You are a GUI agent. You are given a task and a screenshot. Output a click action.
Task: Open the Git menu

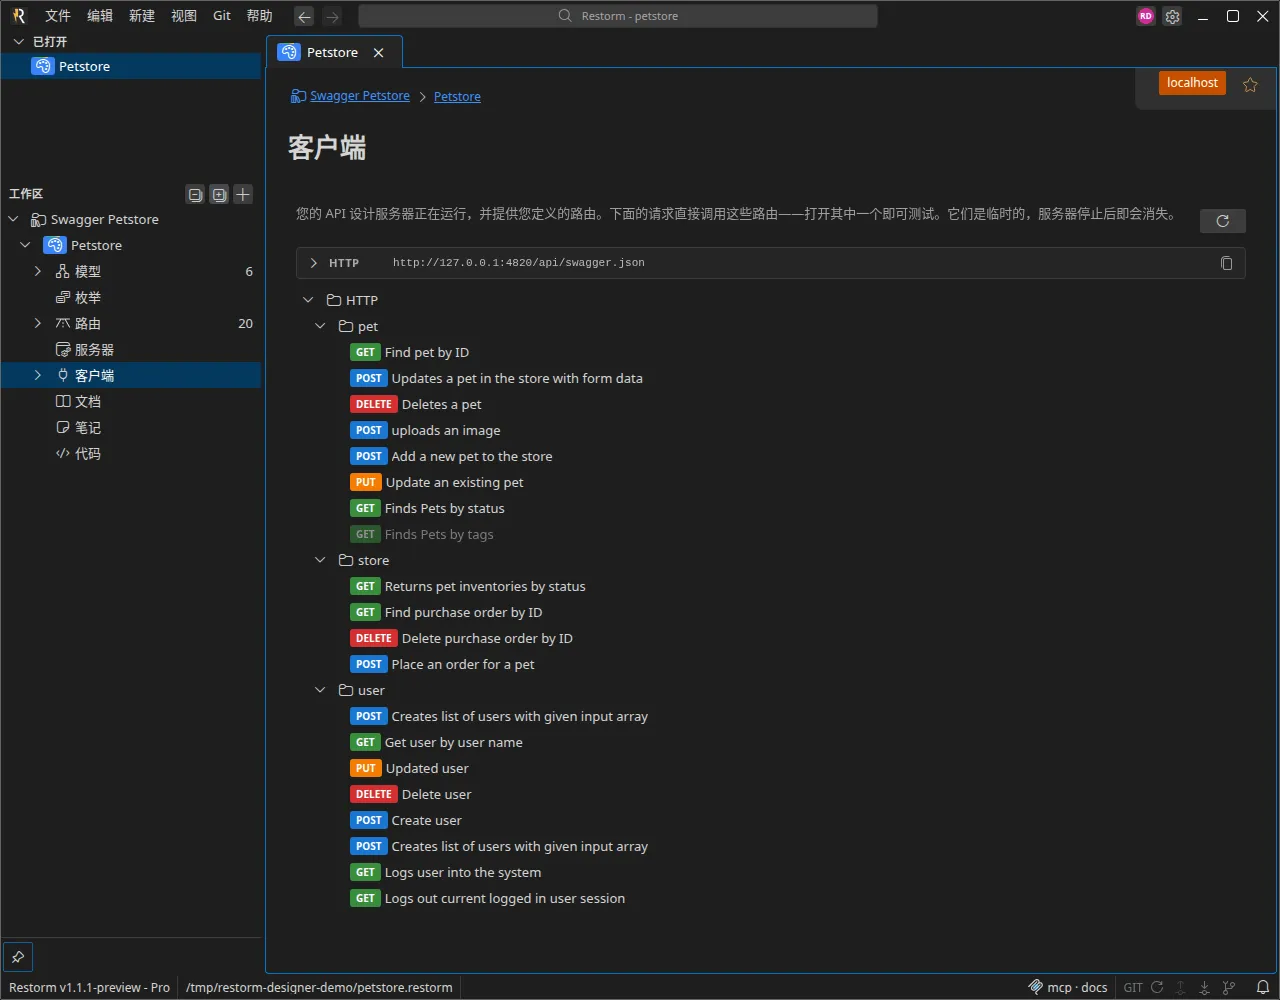[x=222, y=16]
